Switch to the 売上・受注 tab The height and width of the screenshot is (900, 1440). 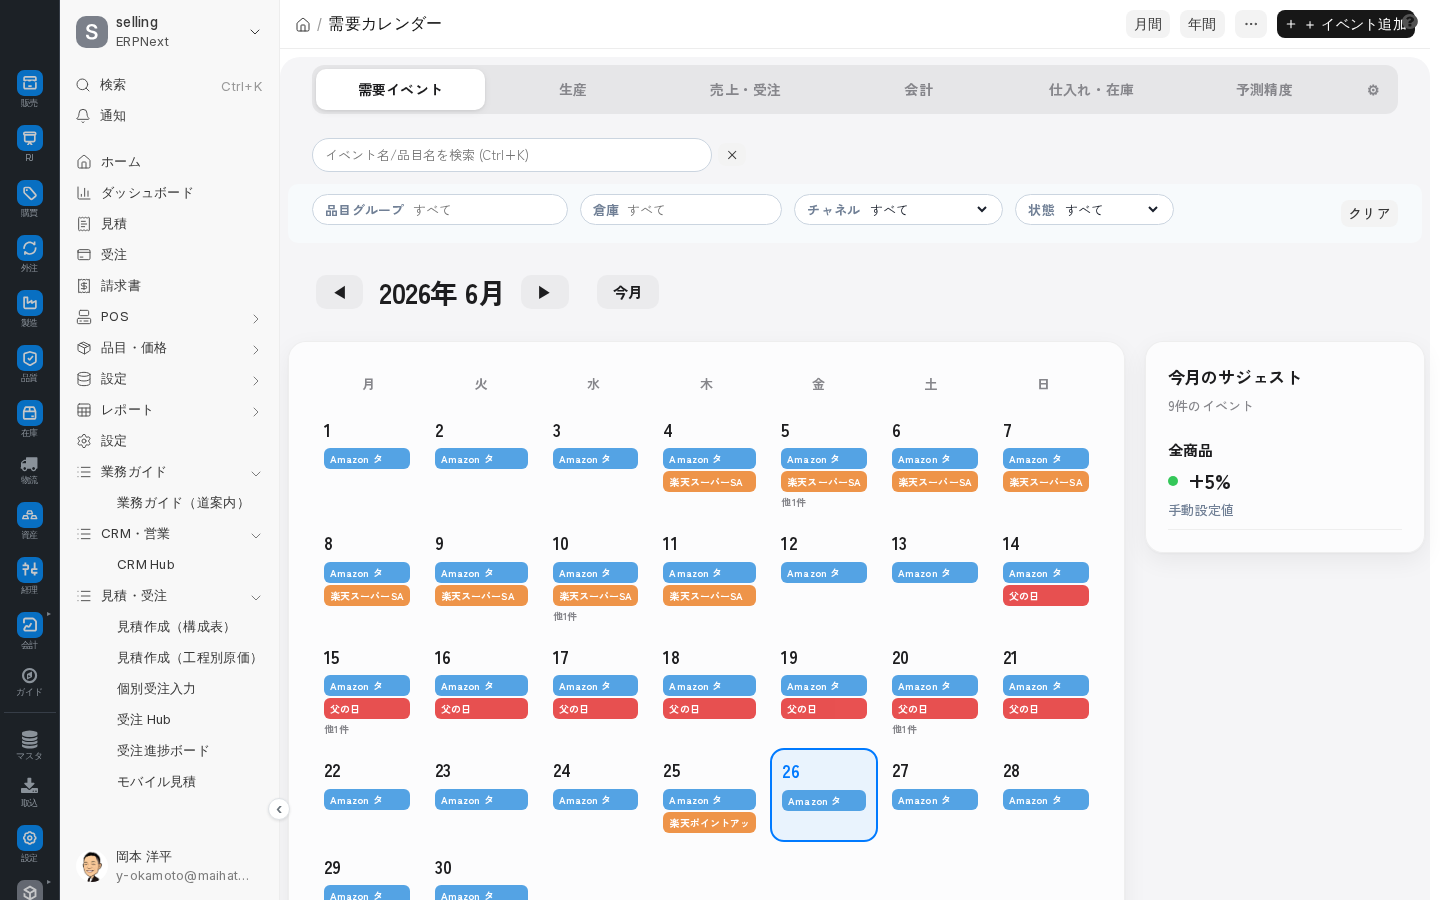click(745, 90)
